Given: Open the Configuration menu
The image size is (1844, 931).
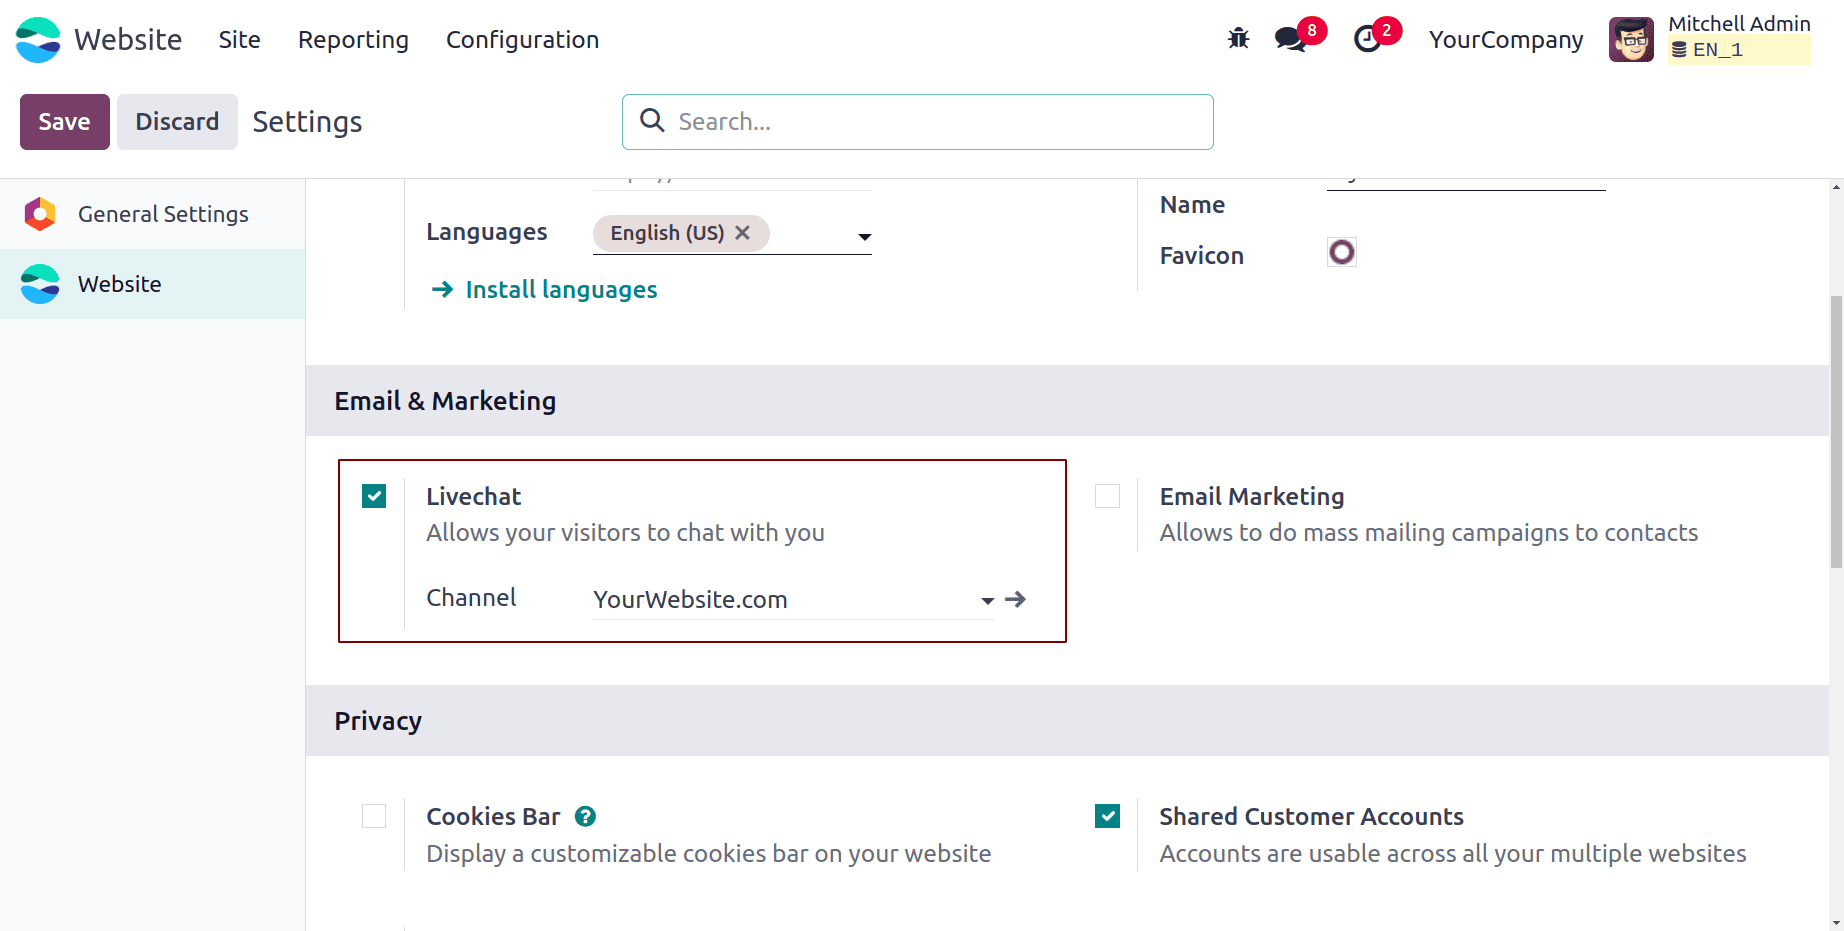Looking at the screenshot, I should [x=522, y=40].
